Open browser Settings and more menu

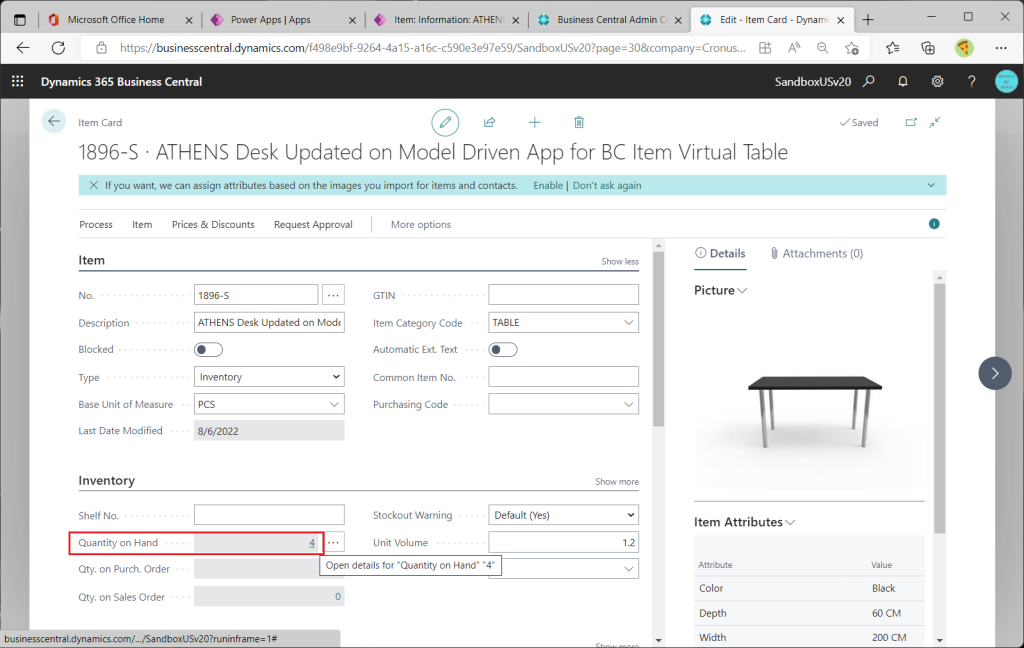[x=1001, y=48]
